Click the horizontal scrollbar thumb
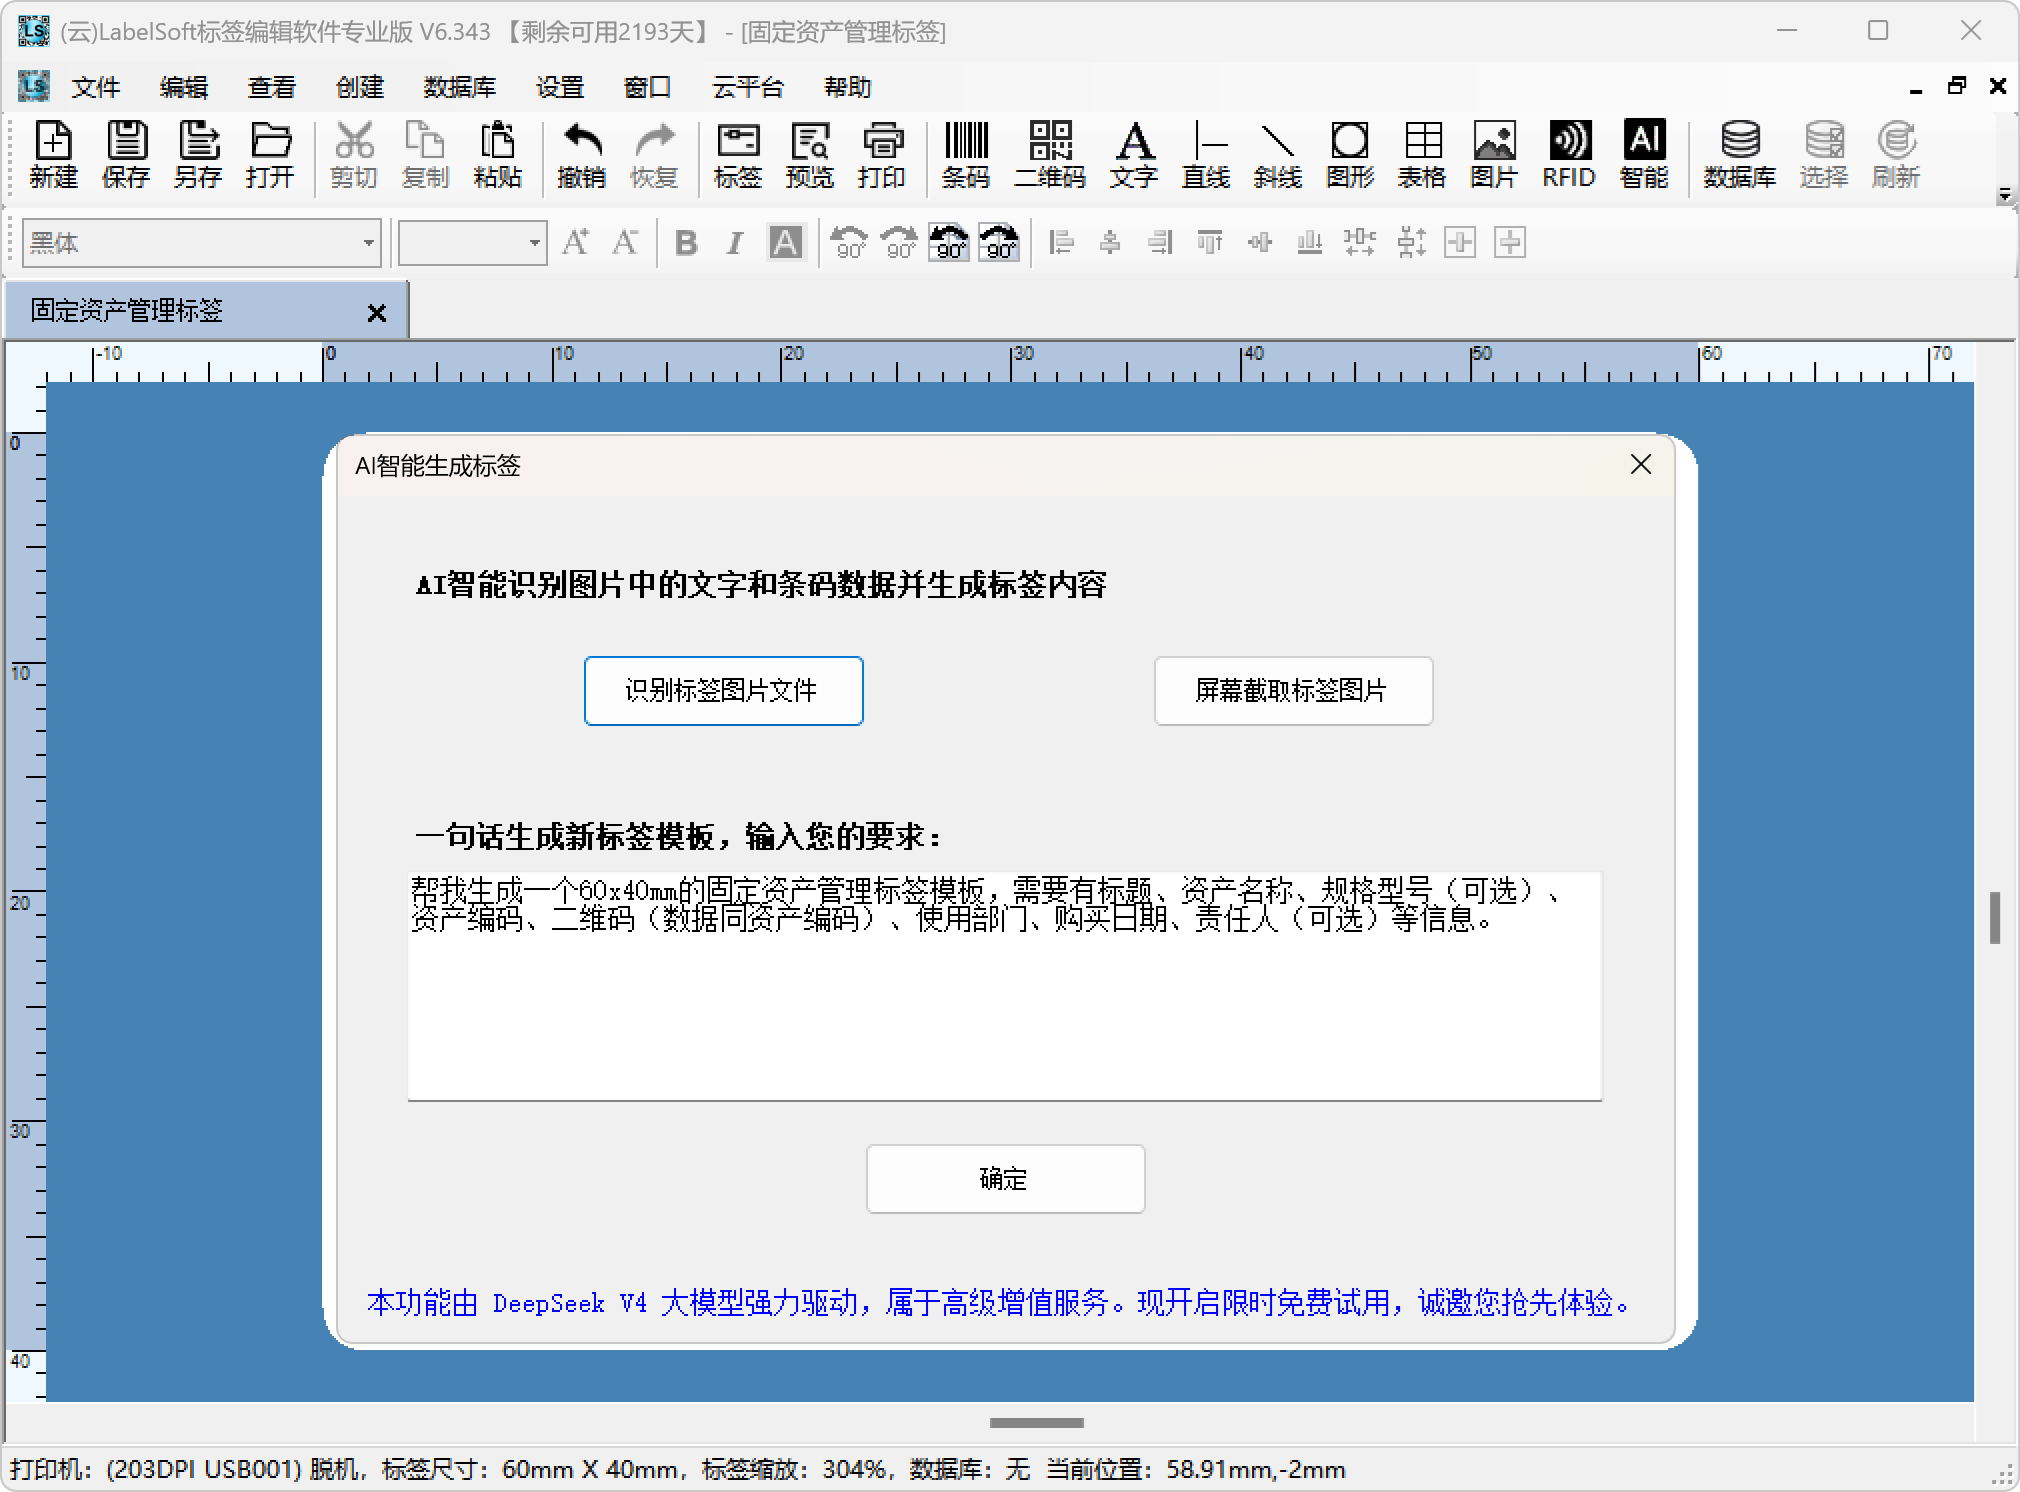 tap(1037, 1422)
